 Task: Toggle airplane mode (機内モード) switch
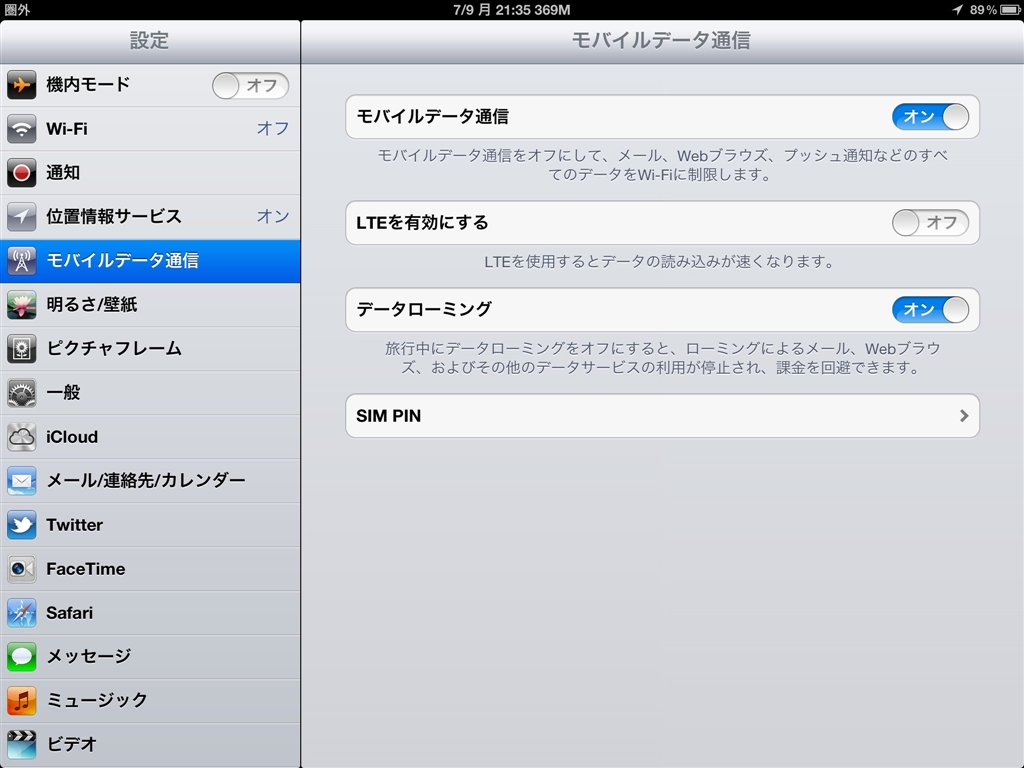pyautogui.click(x=250, y=86)
